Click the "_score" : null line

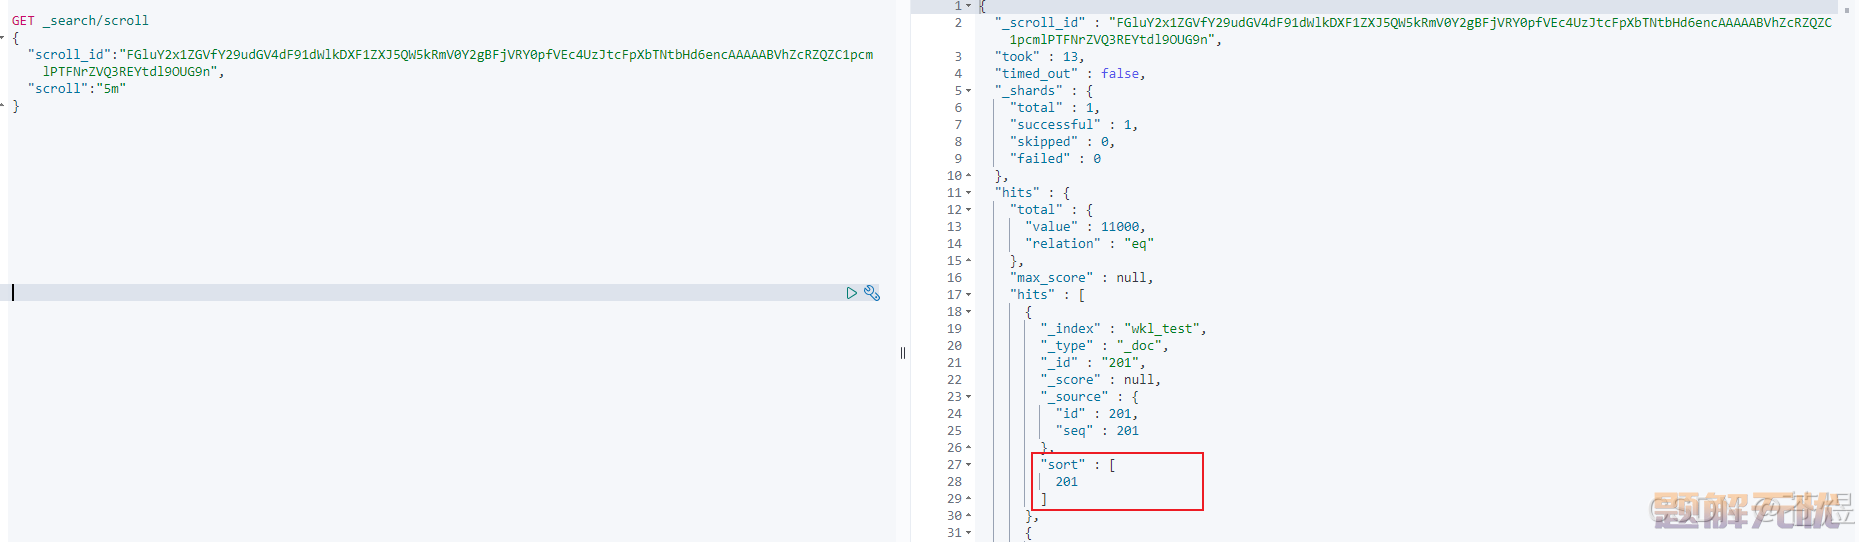[1100, 380]
